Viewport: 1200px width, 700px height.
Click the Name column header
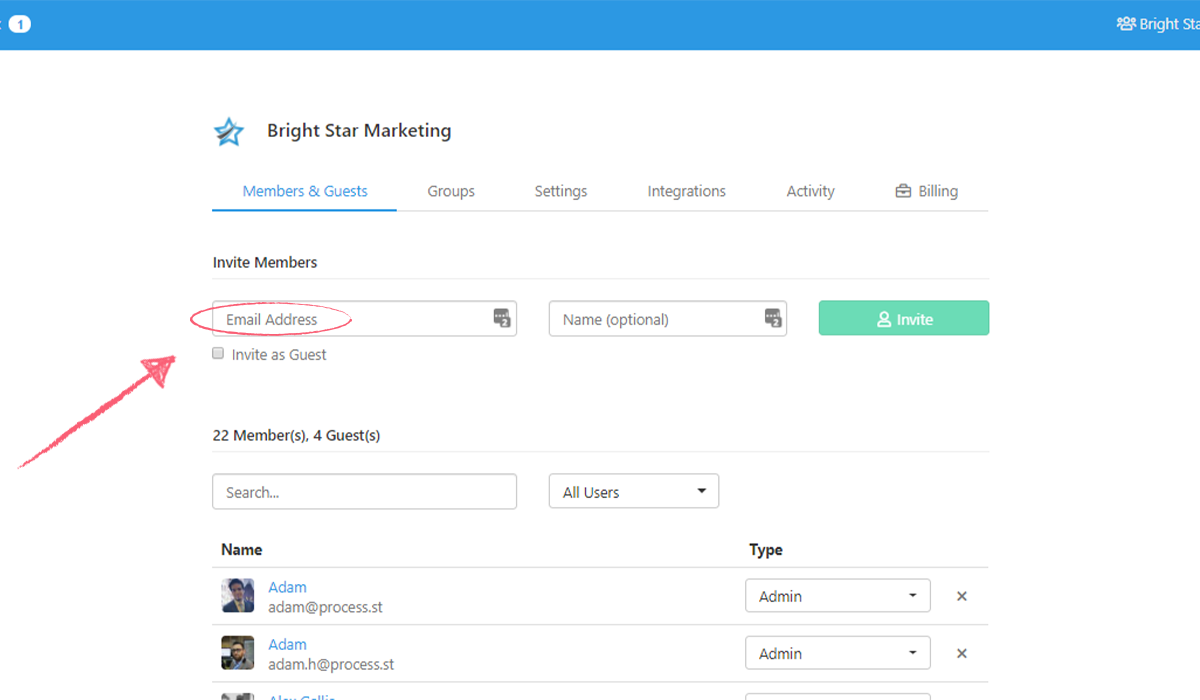pyautogui.click(x=242, y=549)
